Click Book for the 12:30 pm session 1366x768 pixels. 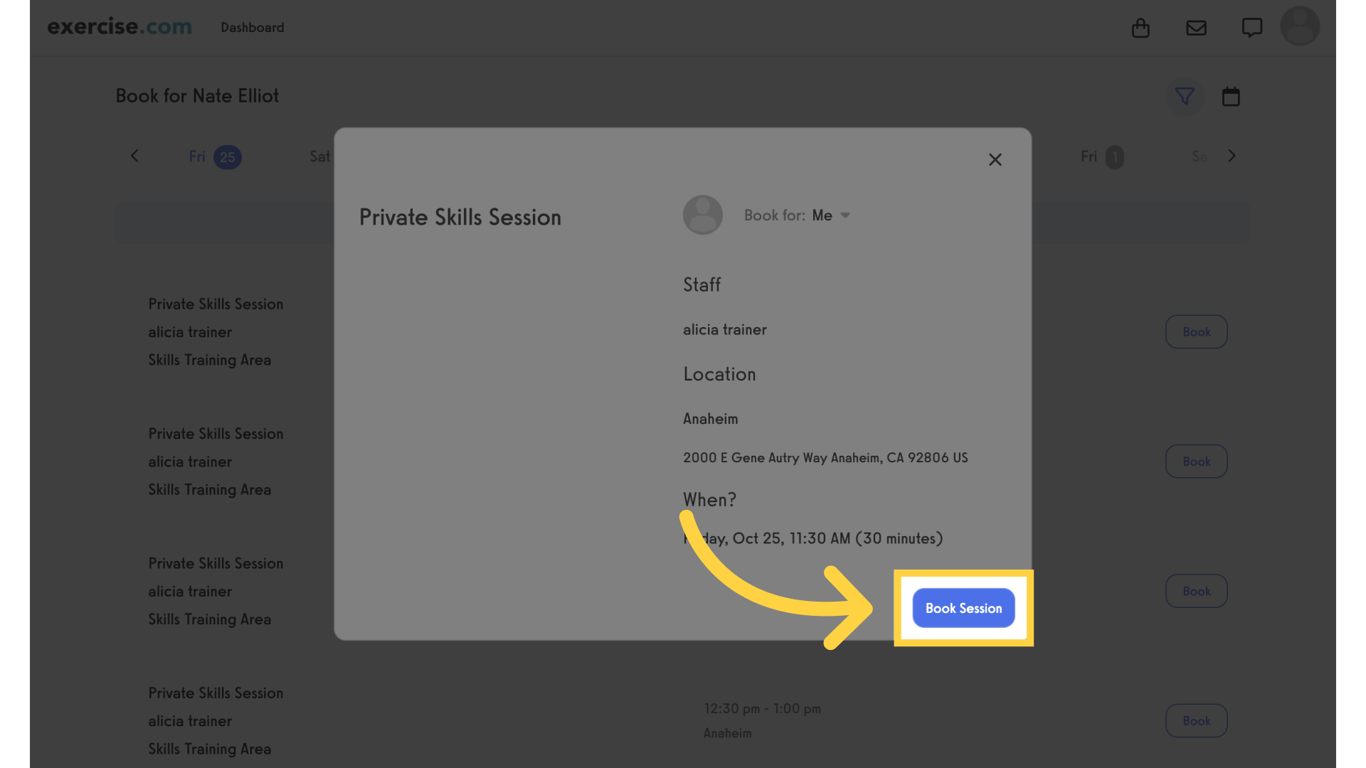click(1196, 721)
